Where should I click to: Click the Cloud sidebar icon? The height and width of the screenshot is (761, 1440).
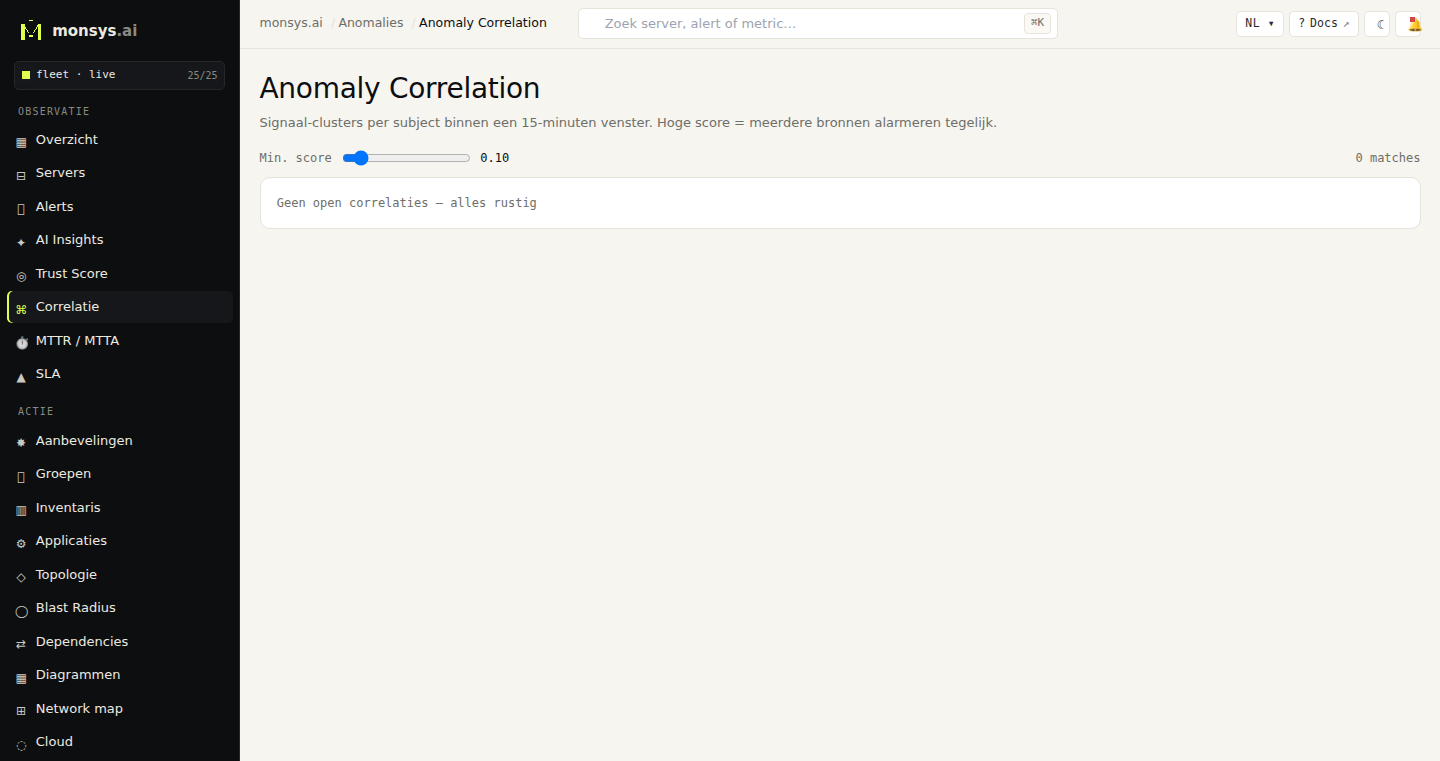(x=21, y=744)
